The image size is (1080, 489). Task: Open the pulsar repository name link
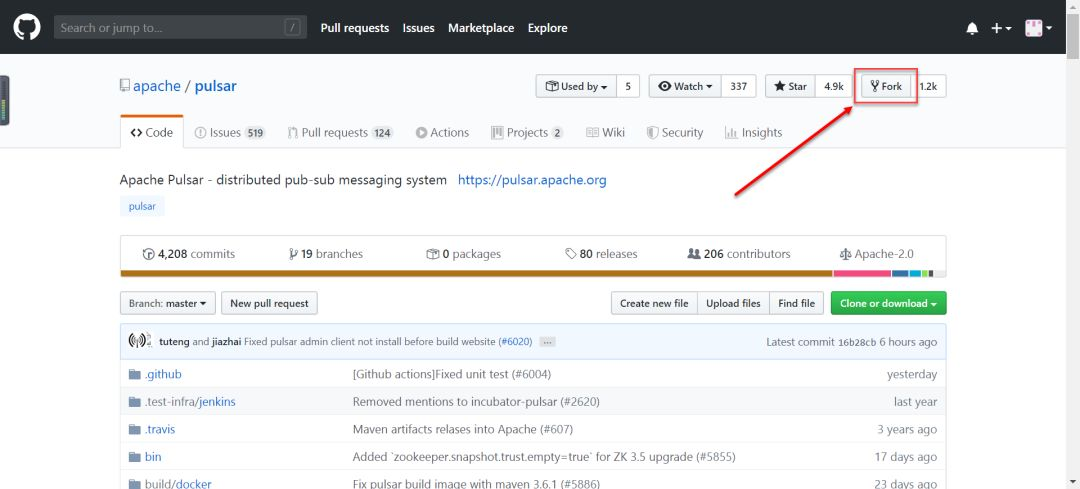[216, 86]
